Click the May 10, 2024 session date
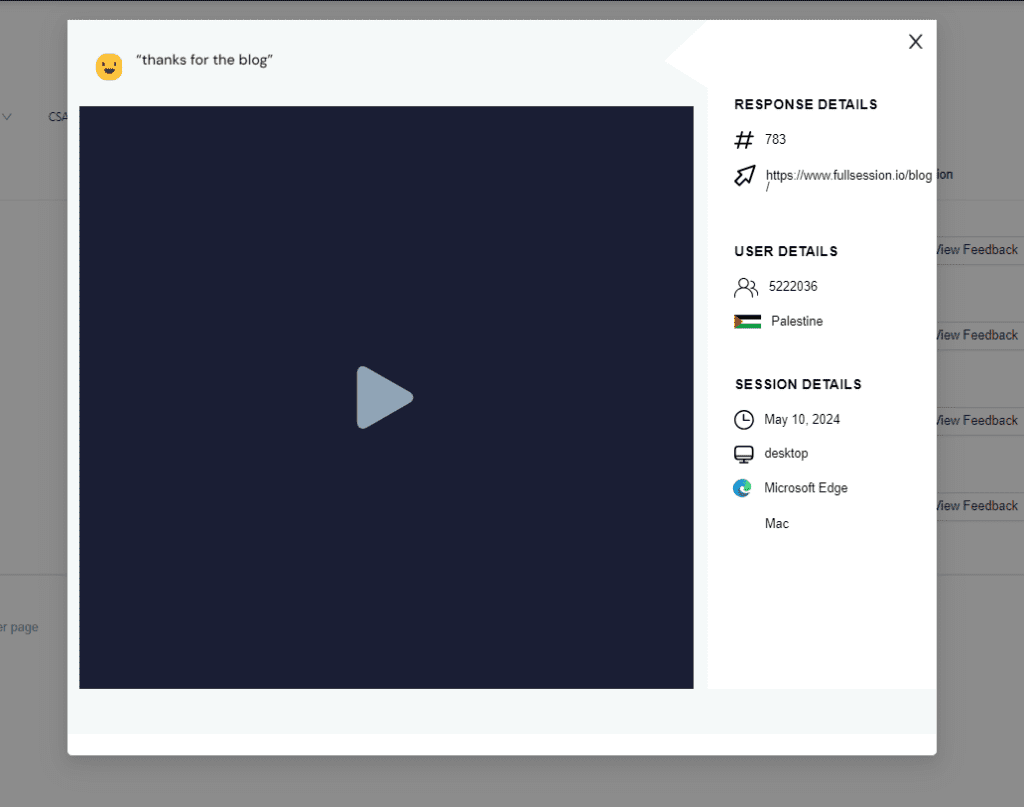1024x807 pixels. point(802,420)
